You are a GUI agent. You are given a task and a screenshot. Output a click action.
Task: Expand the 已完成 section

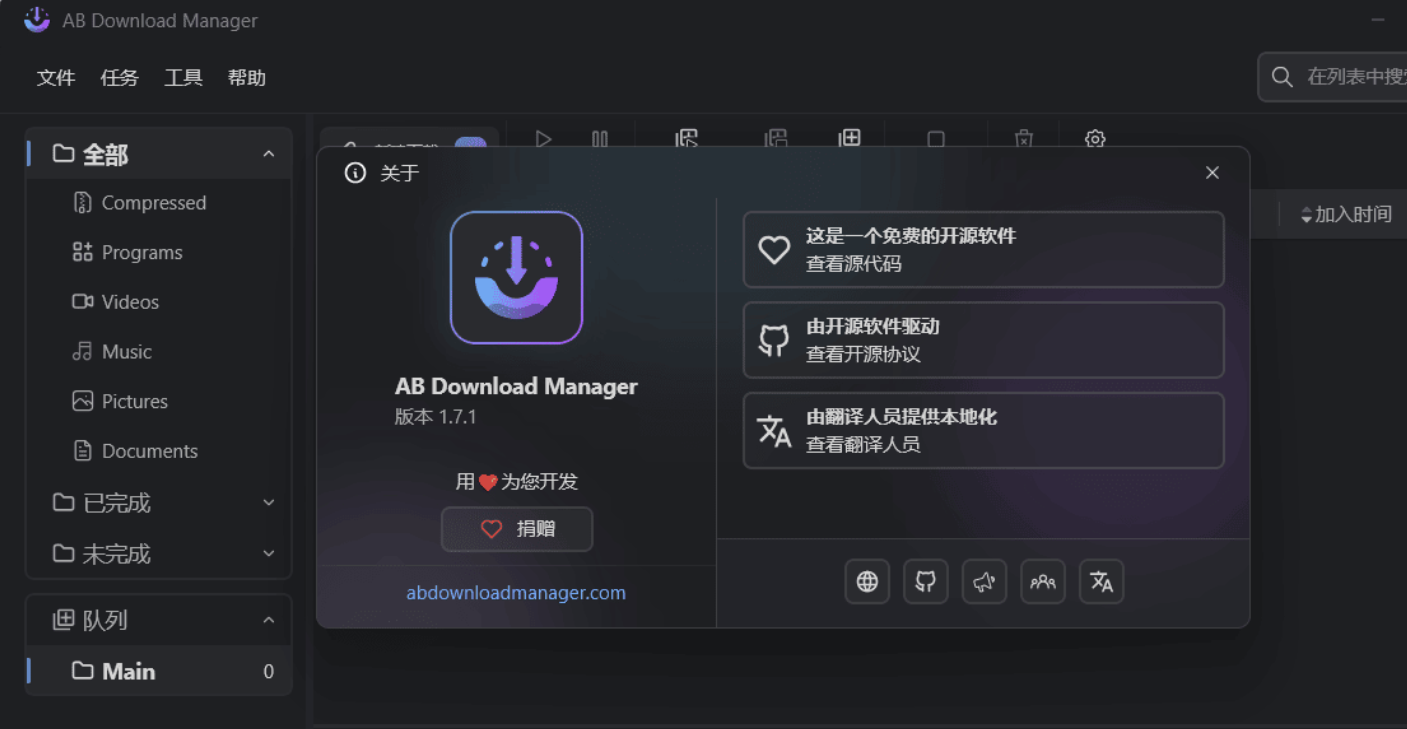click(268, 503)
